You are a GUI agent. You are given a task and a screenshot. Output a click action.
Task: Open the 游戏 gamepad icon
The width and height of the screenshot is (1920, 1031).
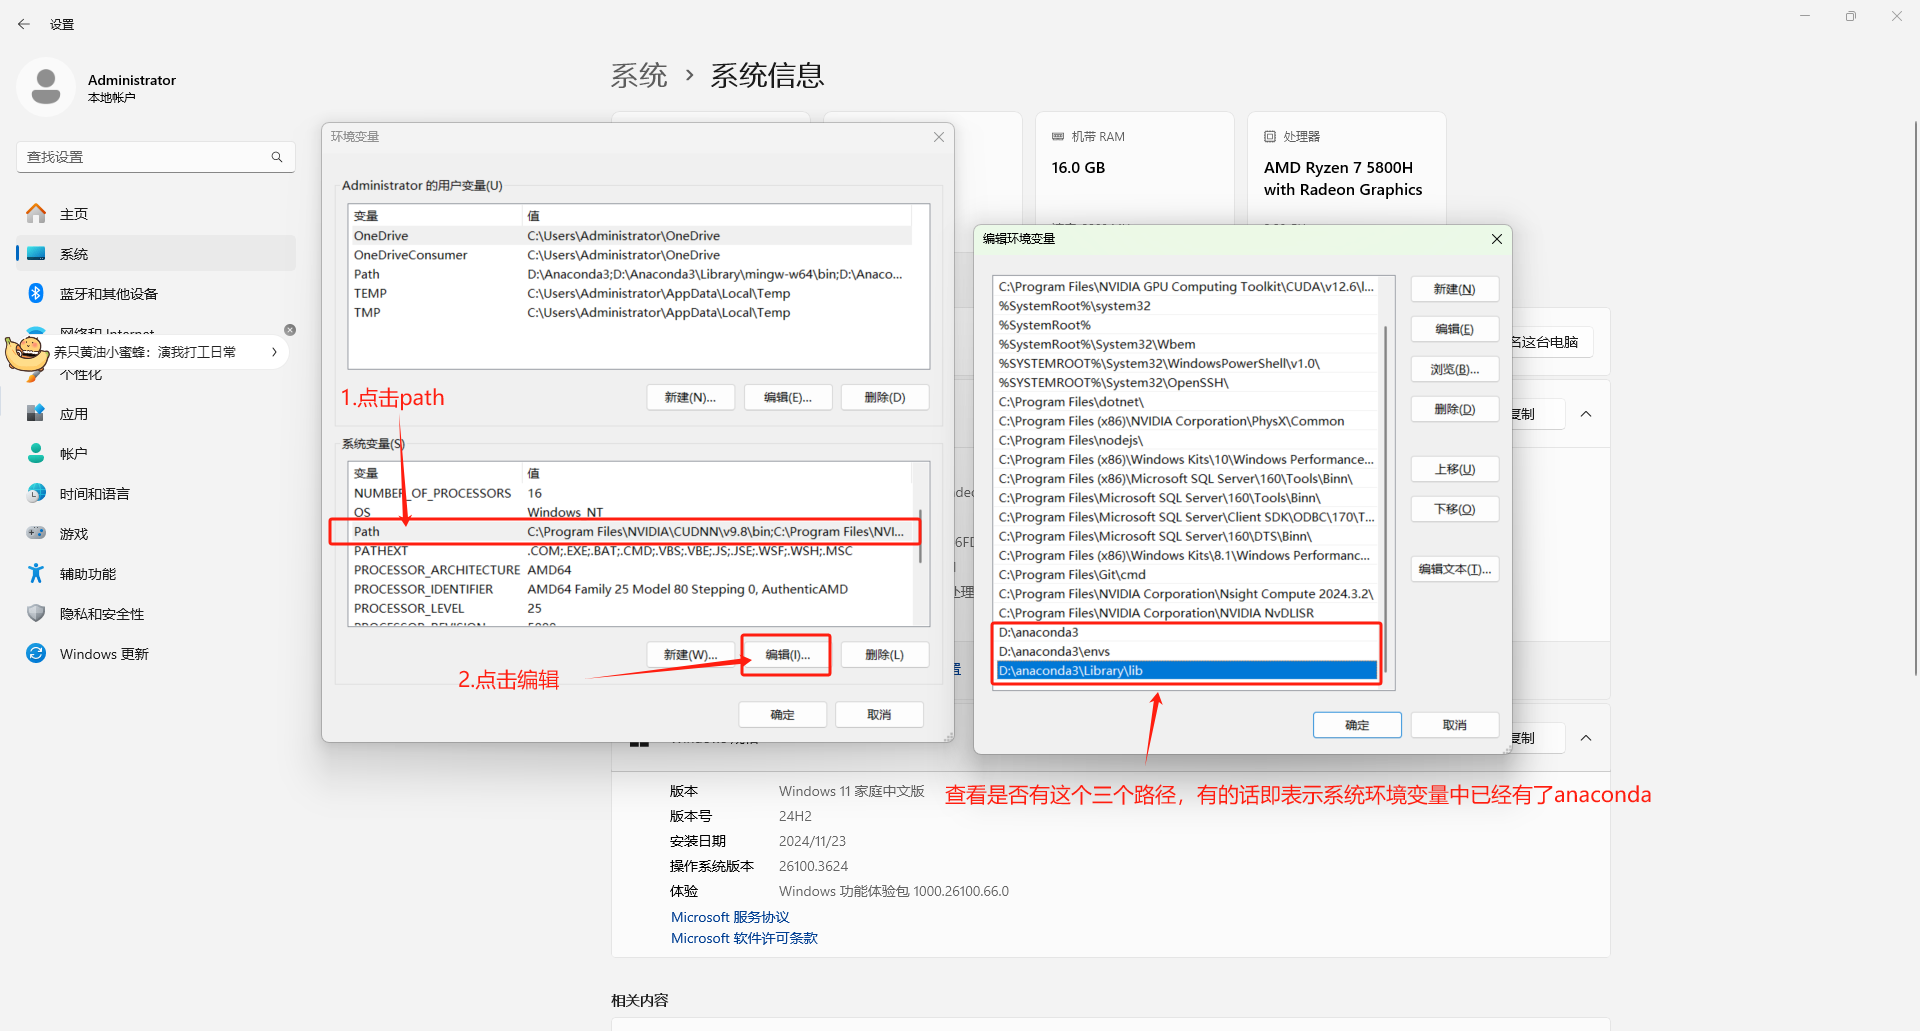pos(36,533)
